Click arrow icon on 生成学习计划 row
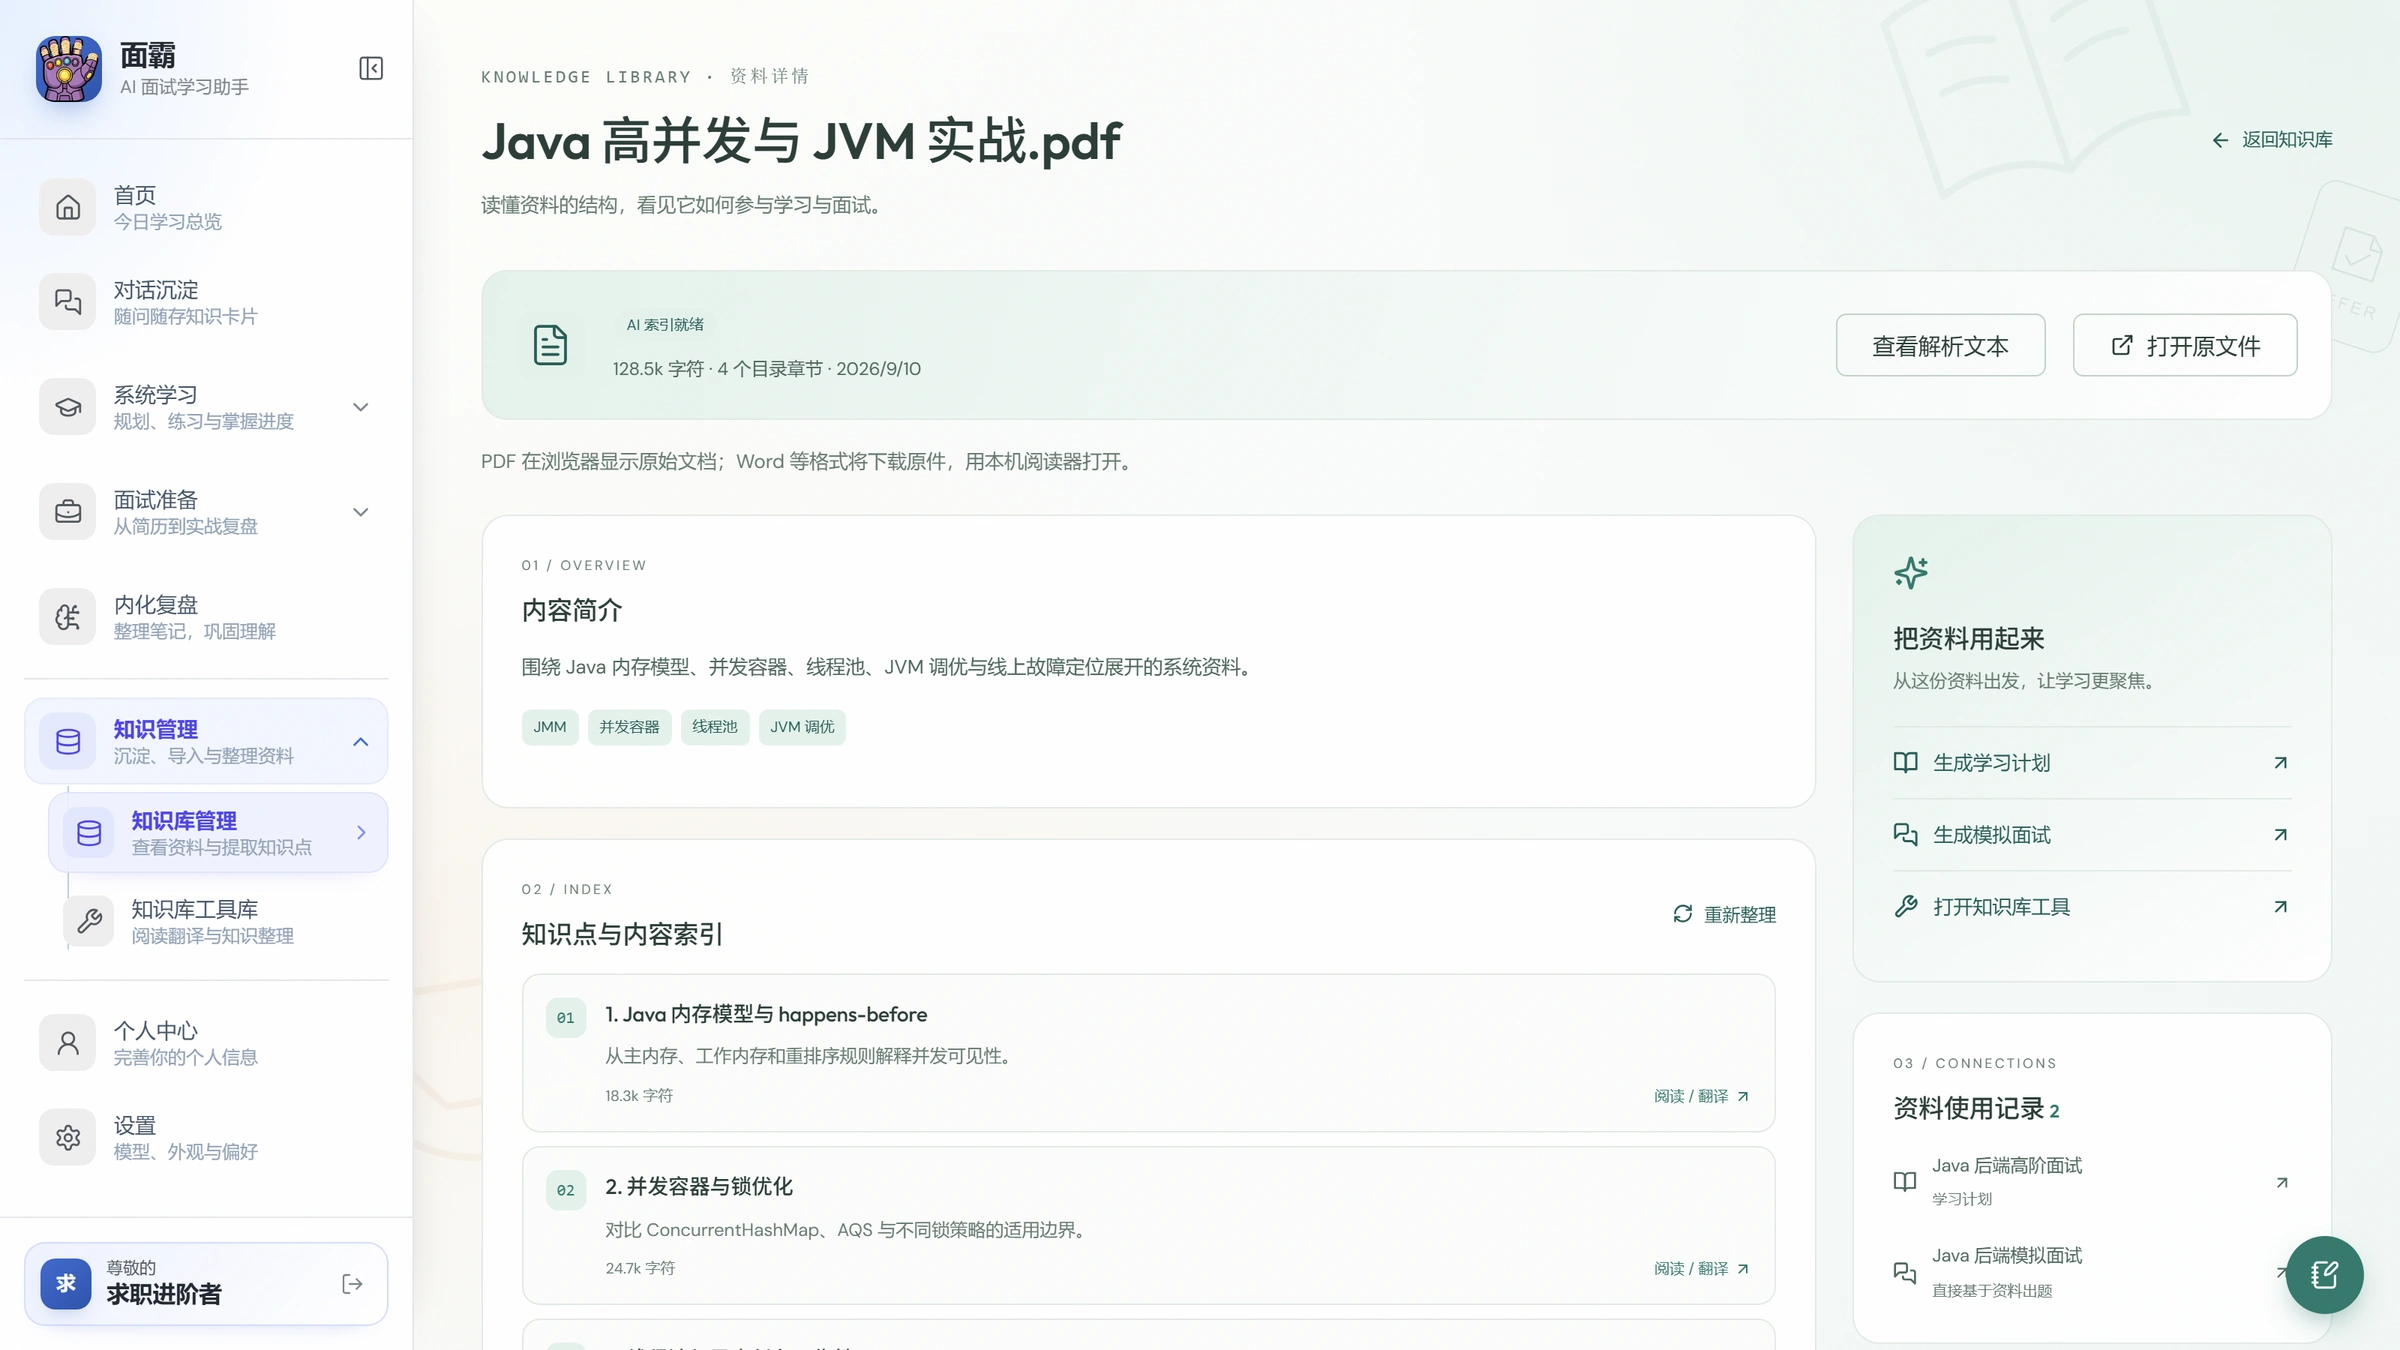This screenshot has width=2400, height=1350. pos(2280,763)
